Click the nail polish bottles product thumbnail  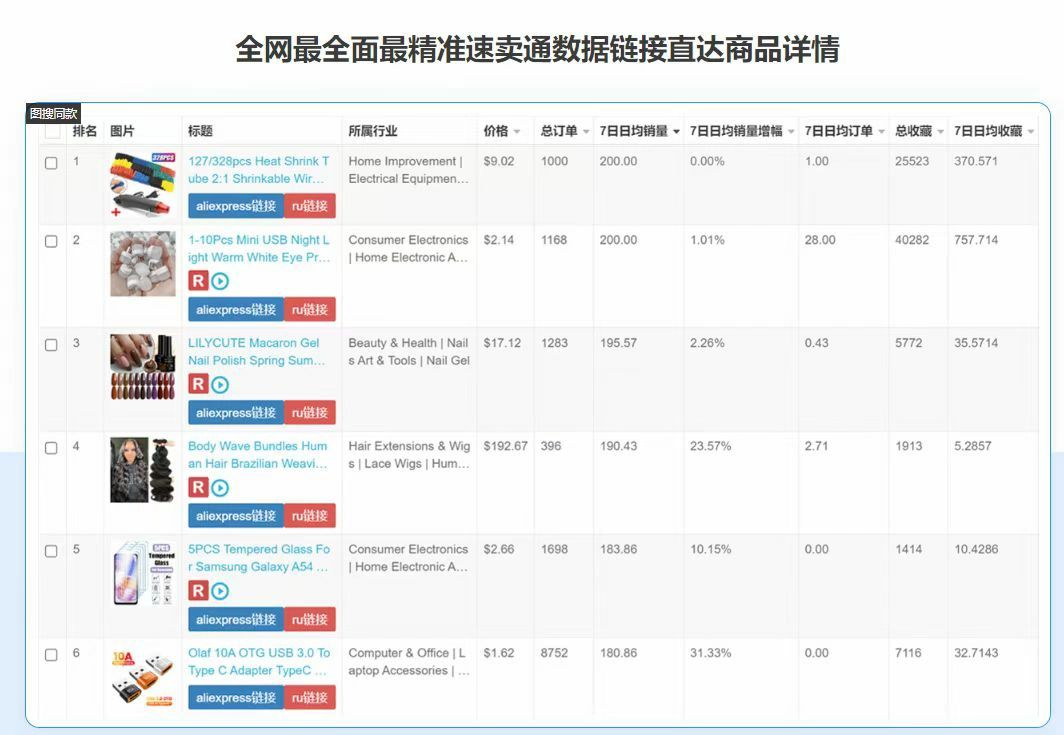142,367
